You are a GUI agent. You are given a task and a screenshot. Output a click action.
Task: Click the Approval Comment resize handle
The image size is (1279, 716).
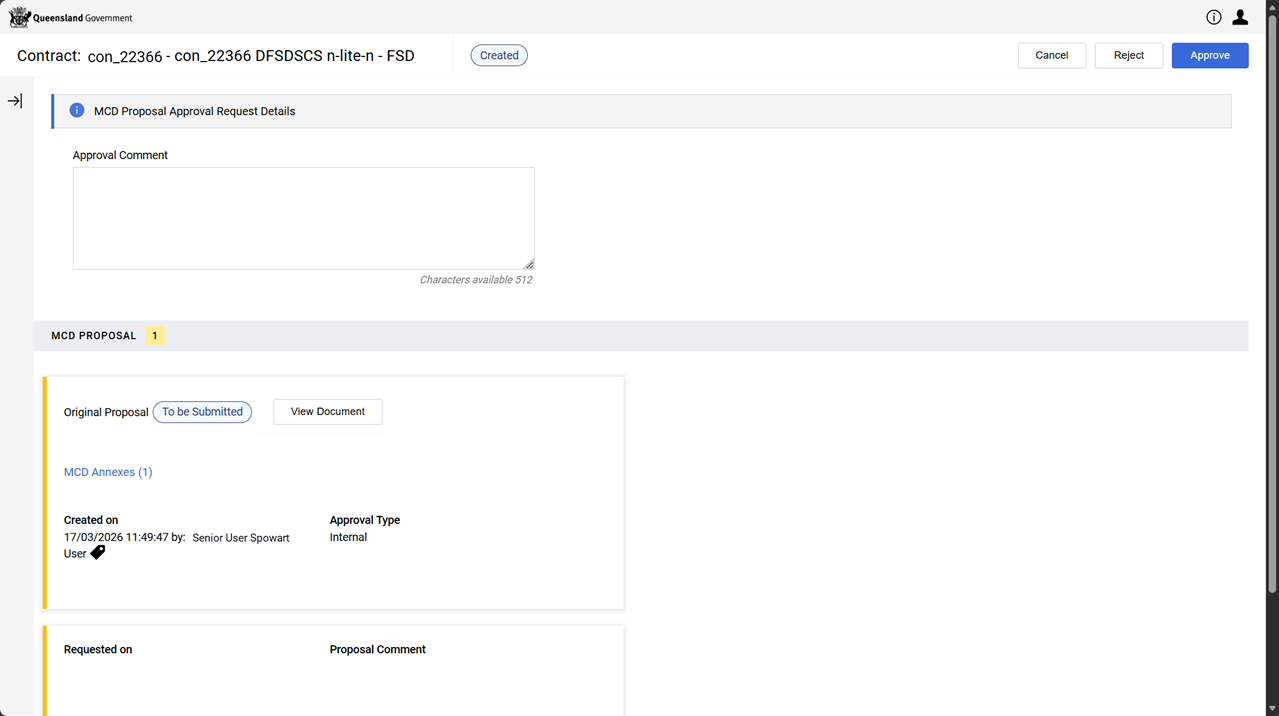click(529, 264)
